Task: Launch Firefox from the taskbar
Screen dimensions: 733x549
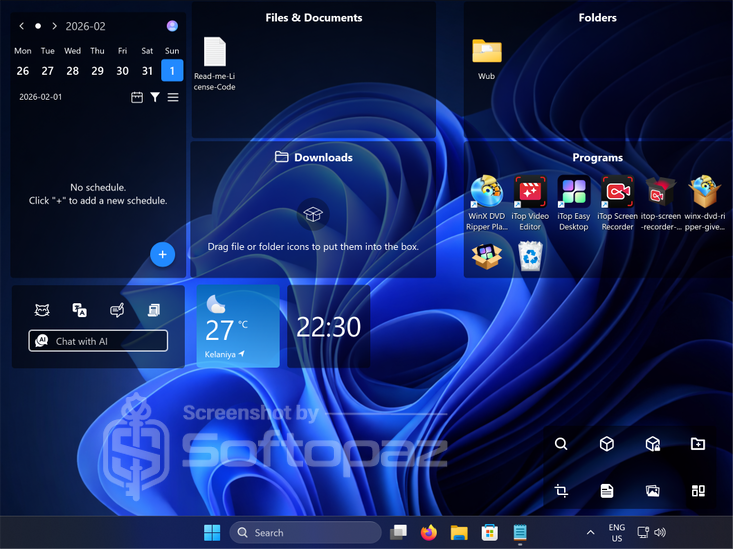Action: tap(429, 532)
